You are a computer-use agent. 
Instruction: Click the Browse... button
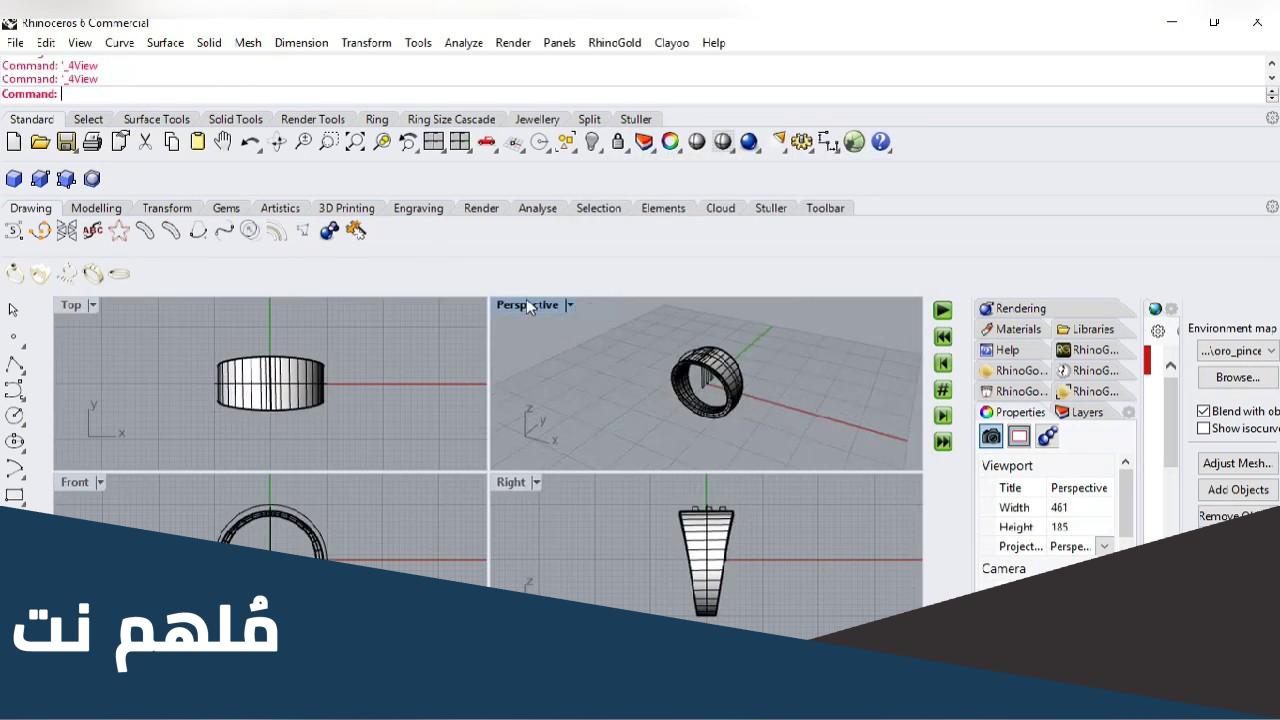(x=1237, y=377)
